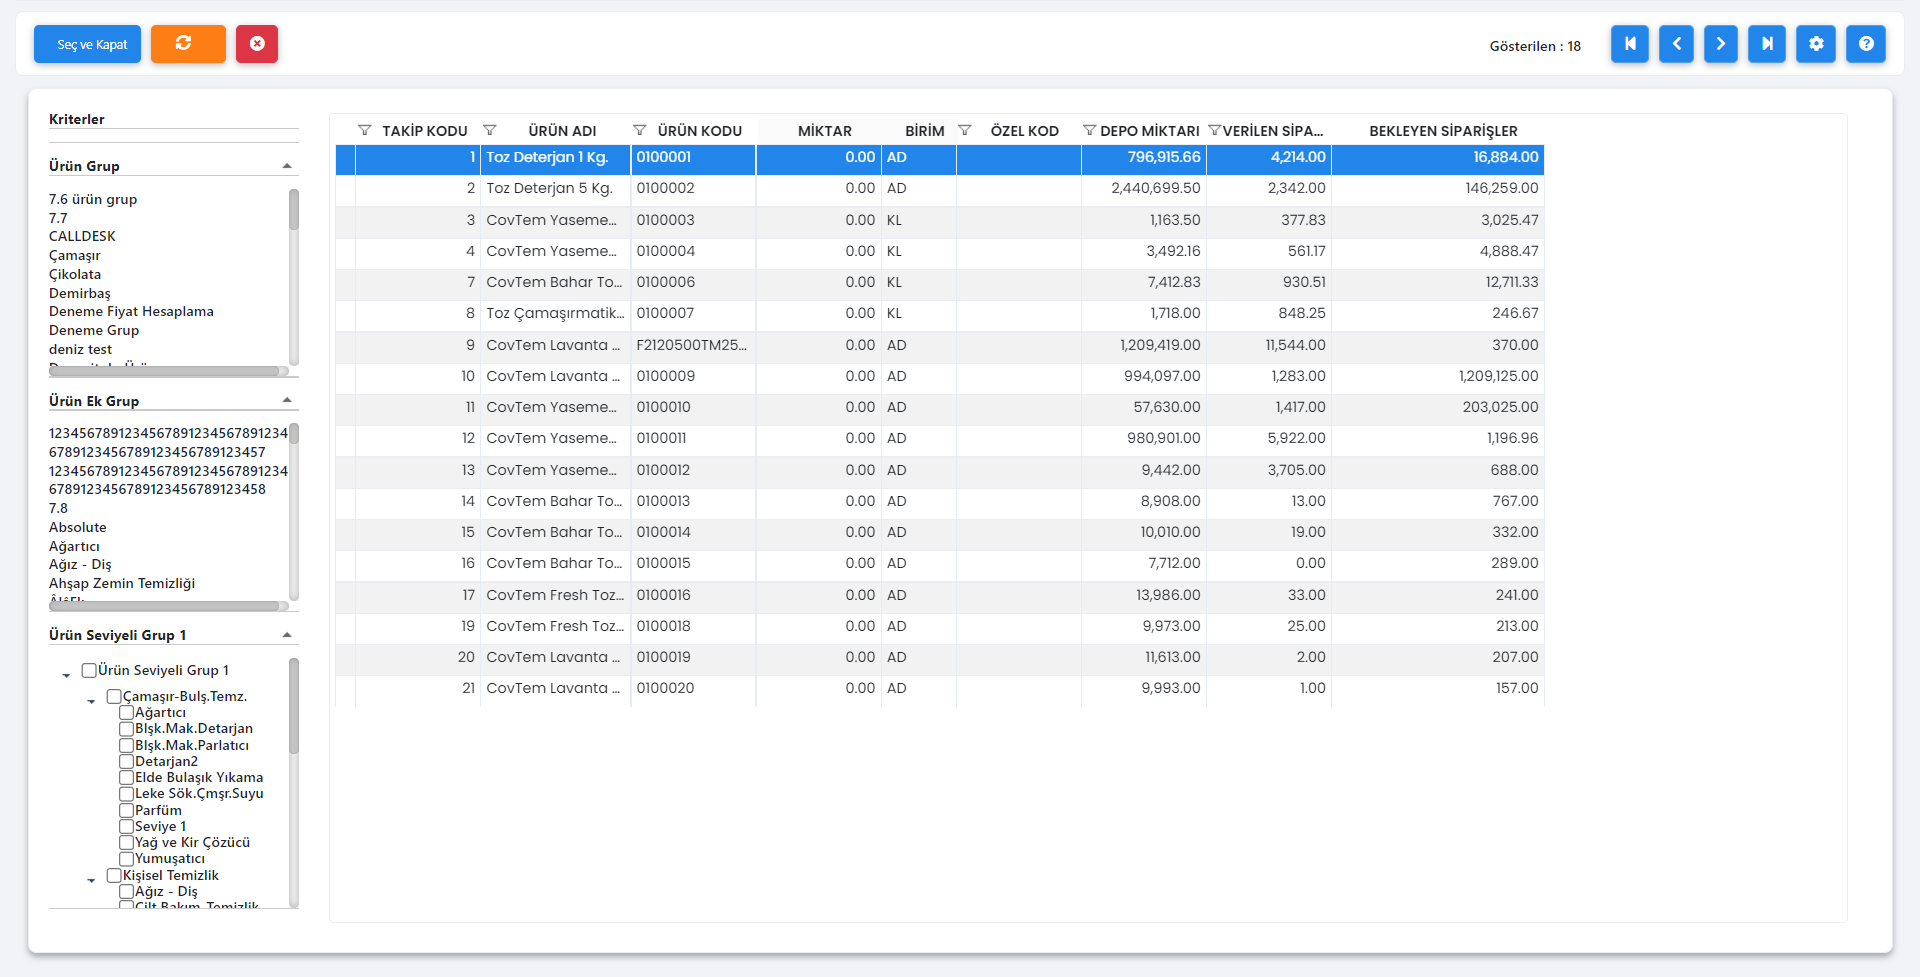Select Çikolata in the Ürün Grup list
The height and width of the screenshot is (977, 1920).
pyautogui.click(x=75, y=274)
